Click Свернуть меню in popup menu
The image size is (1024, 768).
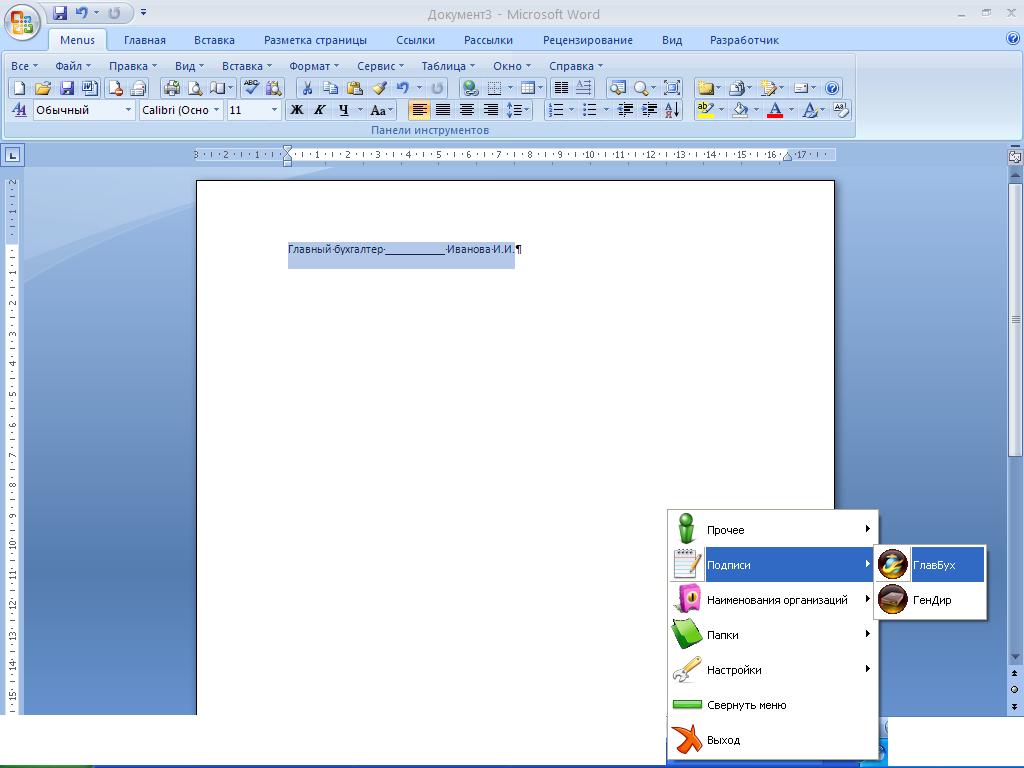pyautogui.click(x=746, y=705)
